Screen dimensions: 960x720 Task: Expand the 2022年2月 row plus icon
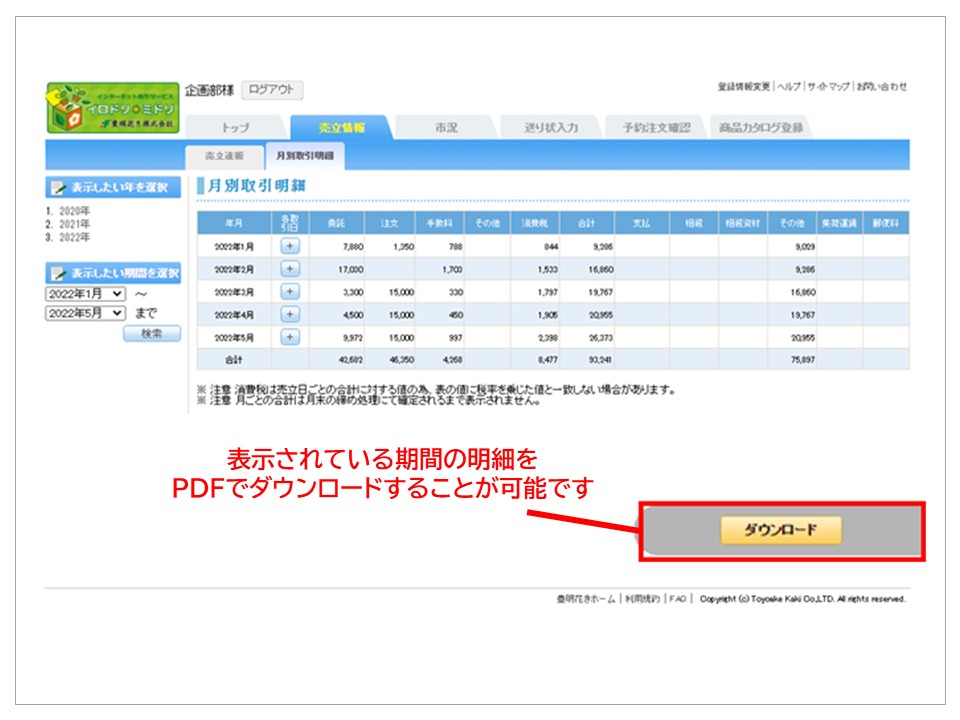pyautogui.click(x=290, y=268)
